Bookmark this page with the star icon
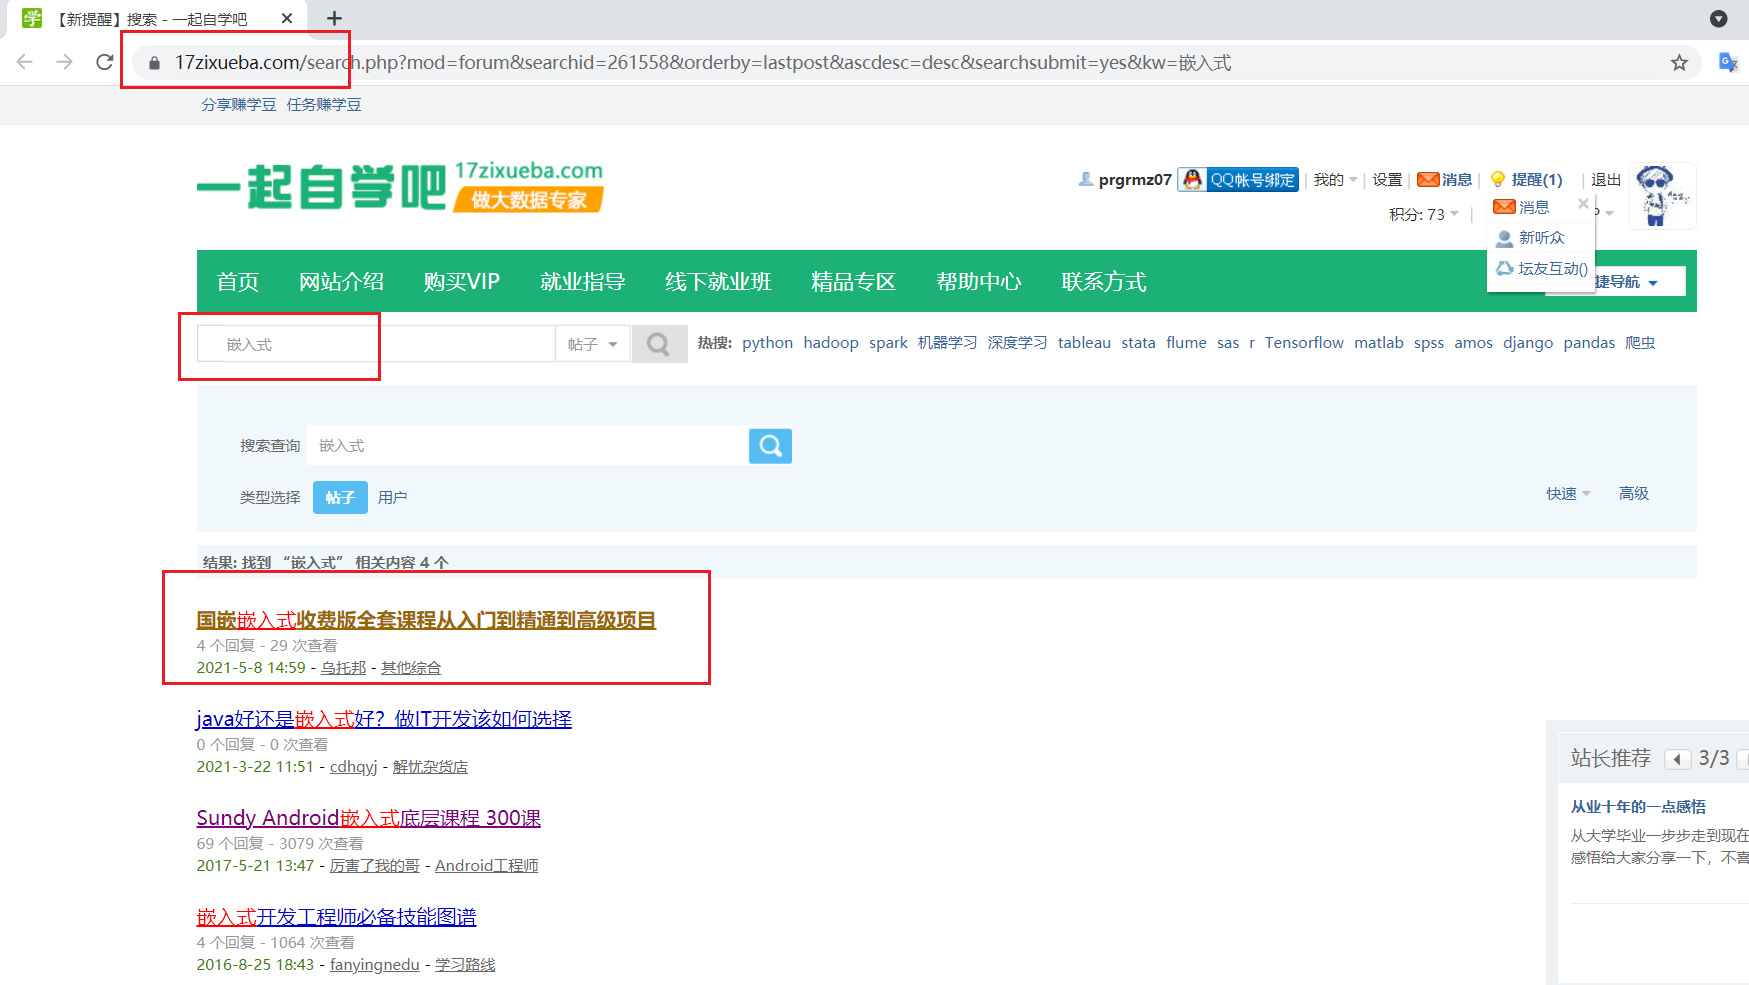This screenshot has width=1749, height=985. 1679,63
